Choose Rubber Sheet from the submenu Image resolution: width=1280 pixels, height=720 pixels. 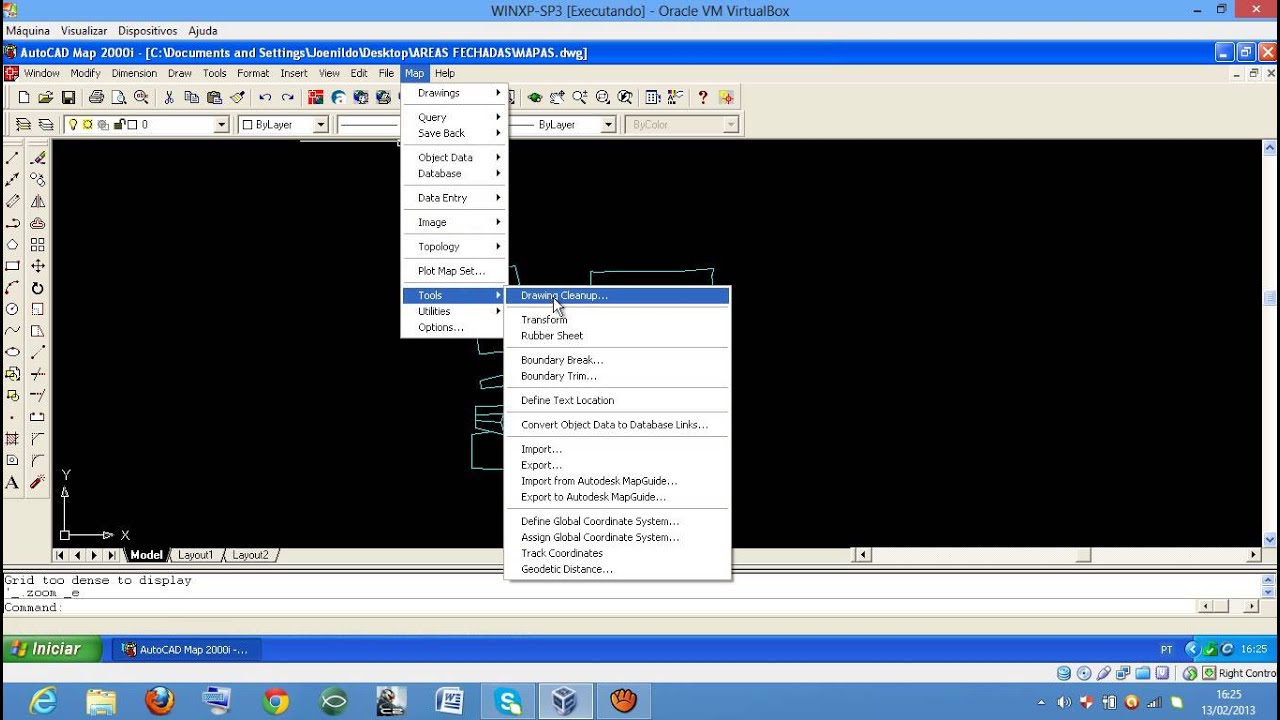click(618, 336)
